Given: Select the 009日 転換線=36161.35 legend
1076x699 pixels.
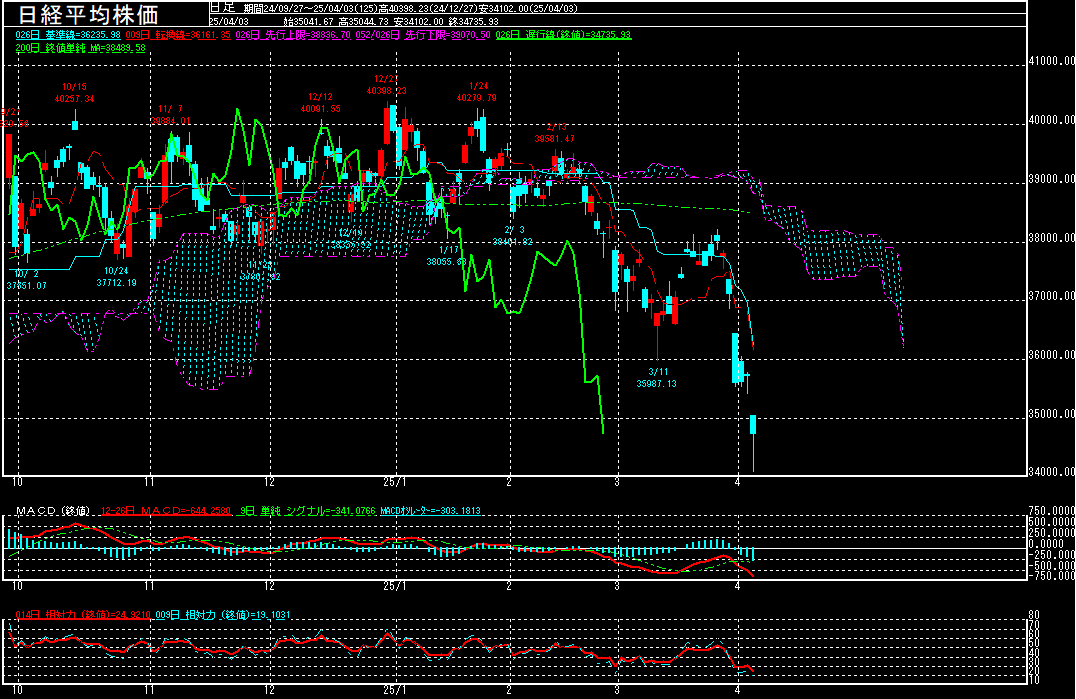Looking at the screenshot, I should click(178, 35).
